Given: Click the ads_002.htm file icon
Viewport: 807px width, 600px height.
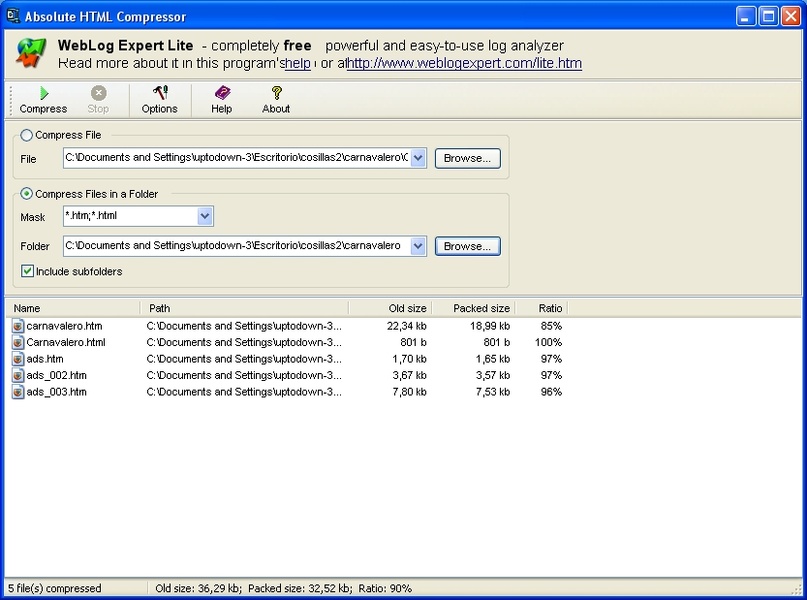Looking at the screenshot, I should point(18,375).
